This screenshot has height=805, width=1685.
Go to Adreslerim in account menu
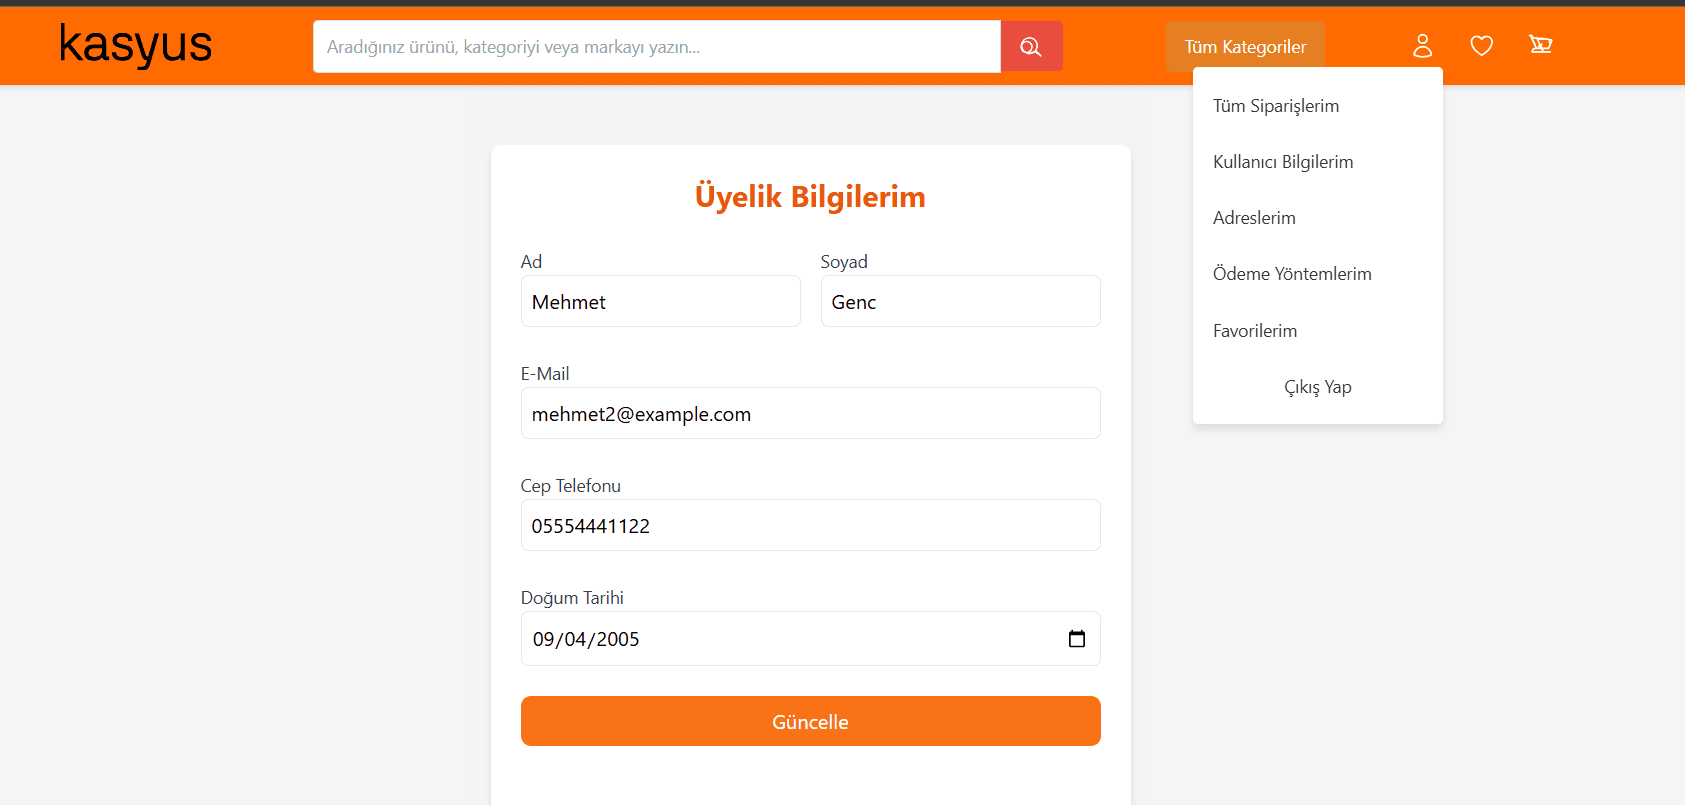pos(1254,218)
